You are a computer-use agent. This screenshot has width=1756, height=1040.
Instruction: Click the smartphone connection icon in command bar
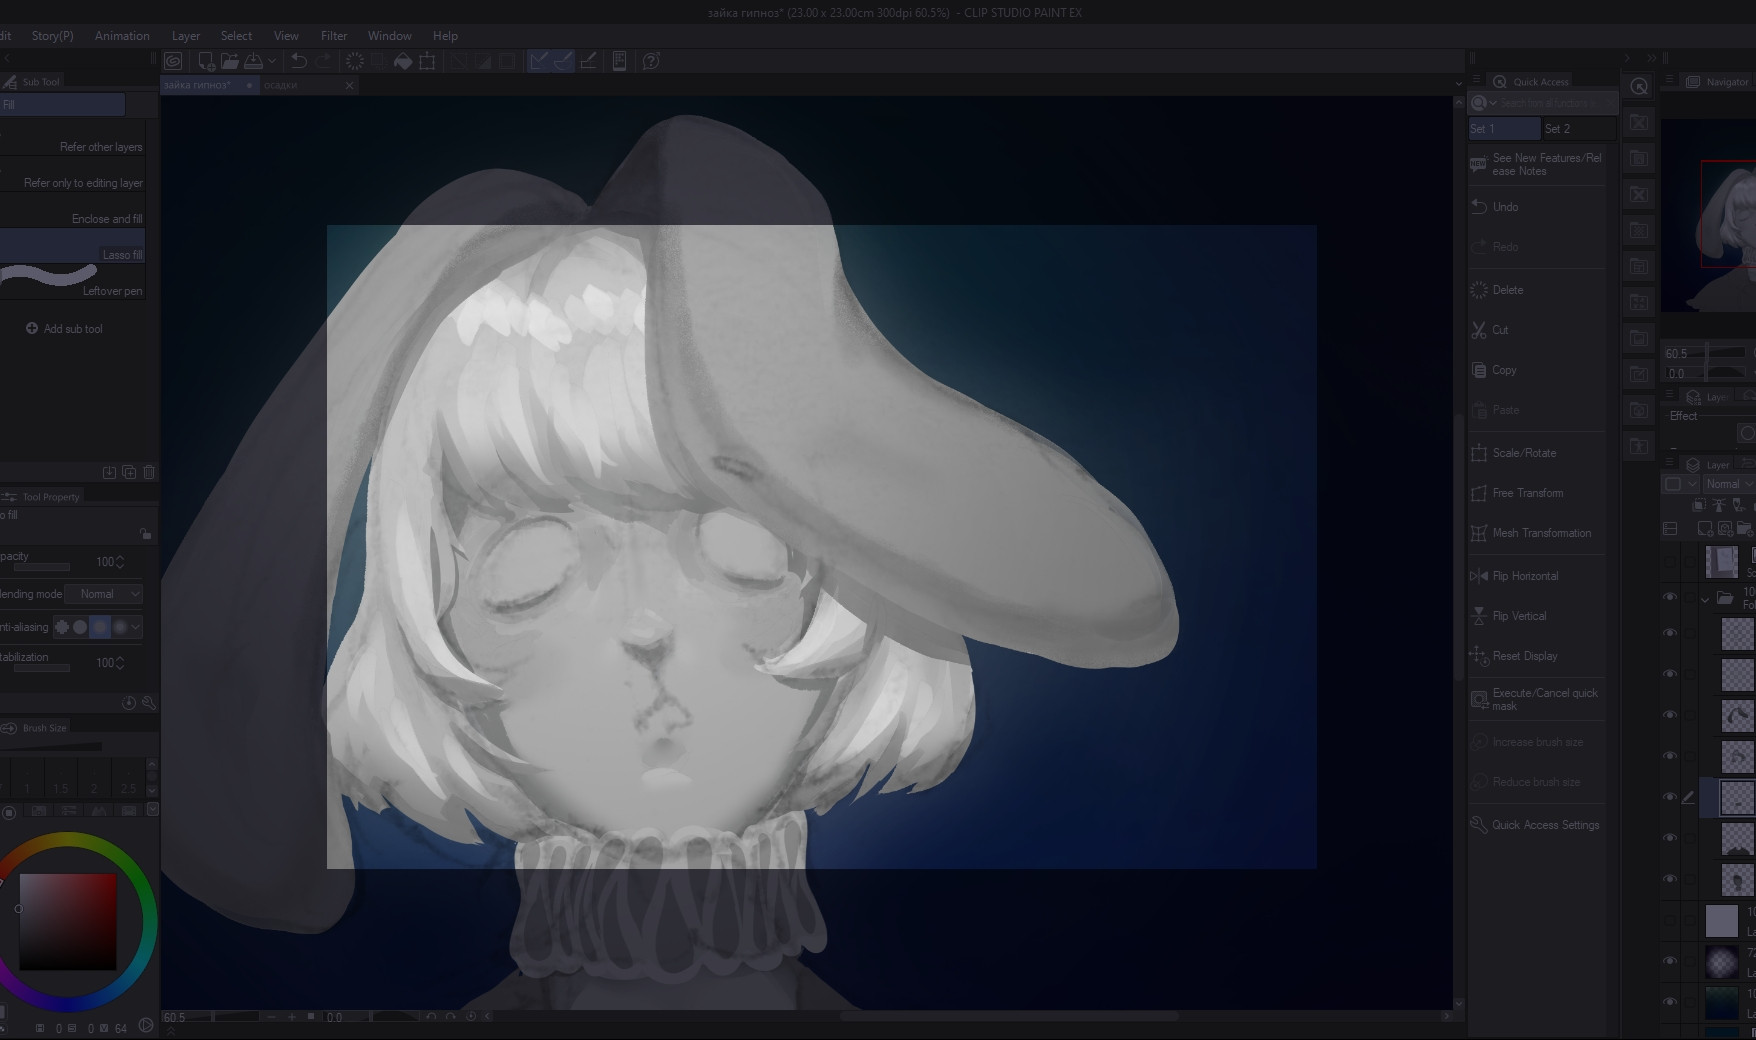[x=619, y=61]
